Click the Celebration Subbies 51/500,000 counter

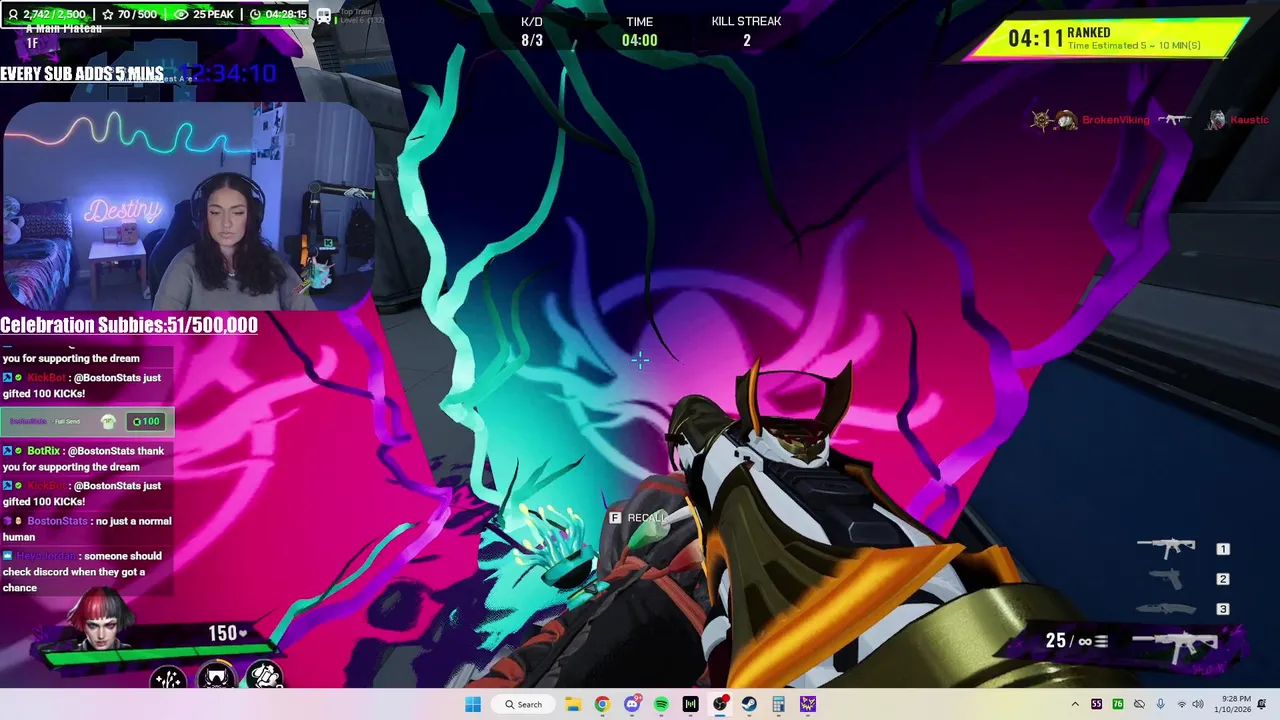pyautogui.click(x=129, y=325)
